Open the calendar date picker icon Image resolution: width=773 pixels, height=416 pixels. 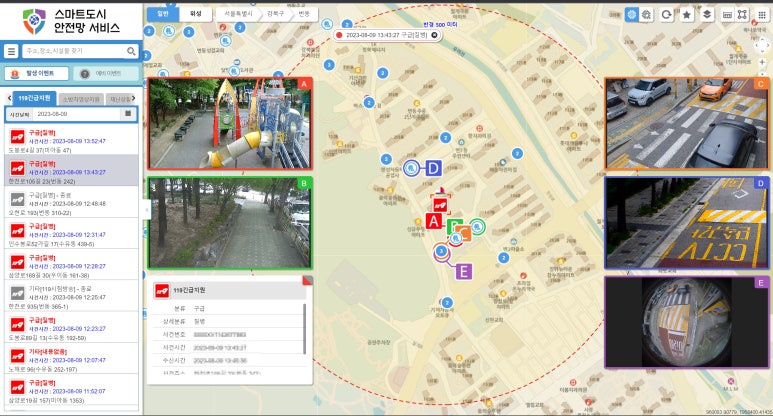(x=128, y=114)
